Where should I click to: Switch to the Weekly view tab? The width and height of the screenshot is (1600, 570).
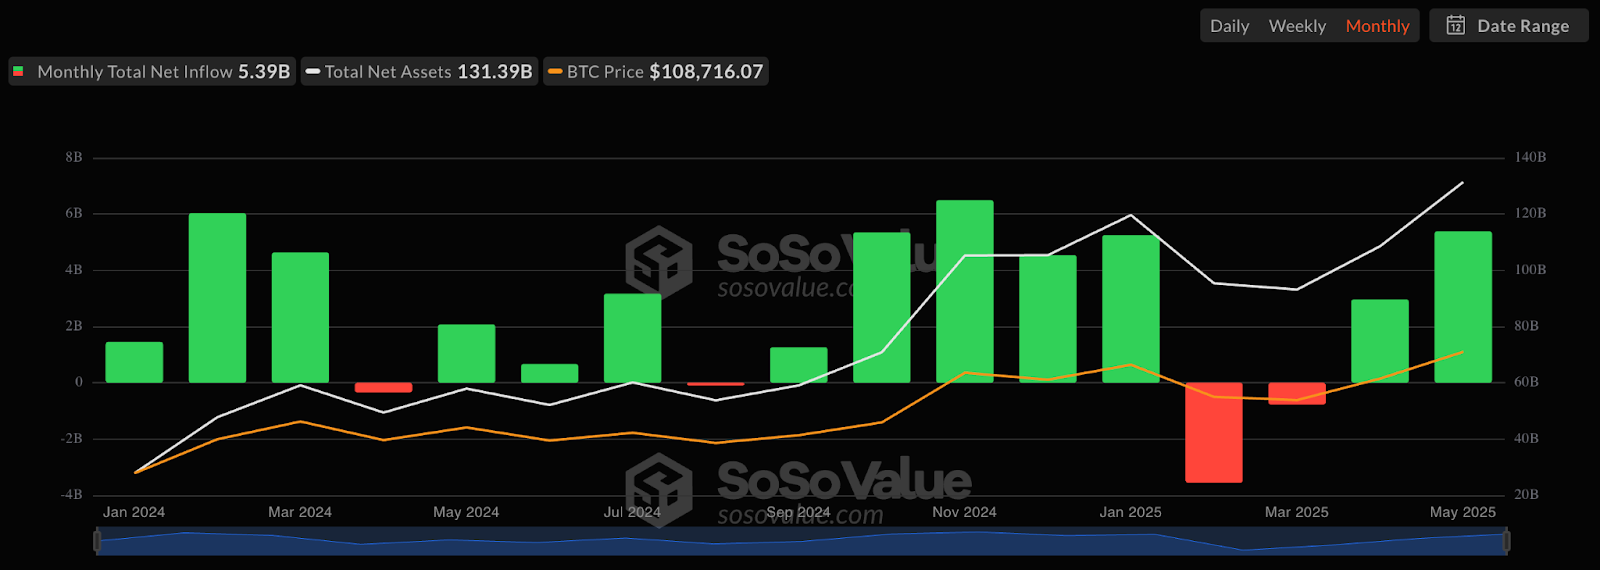pos(1297,26)
